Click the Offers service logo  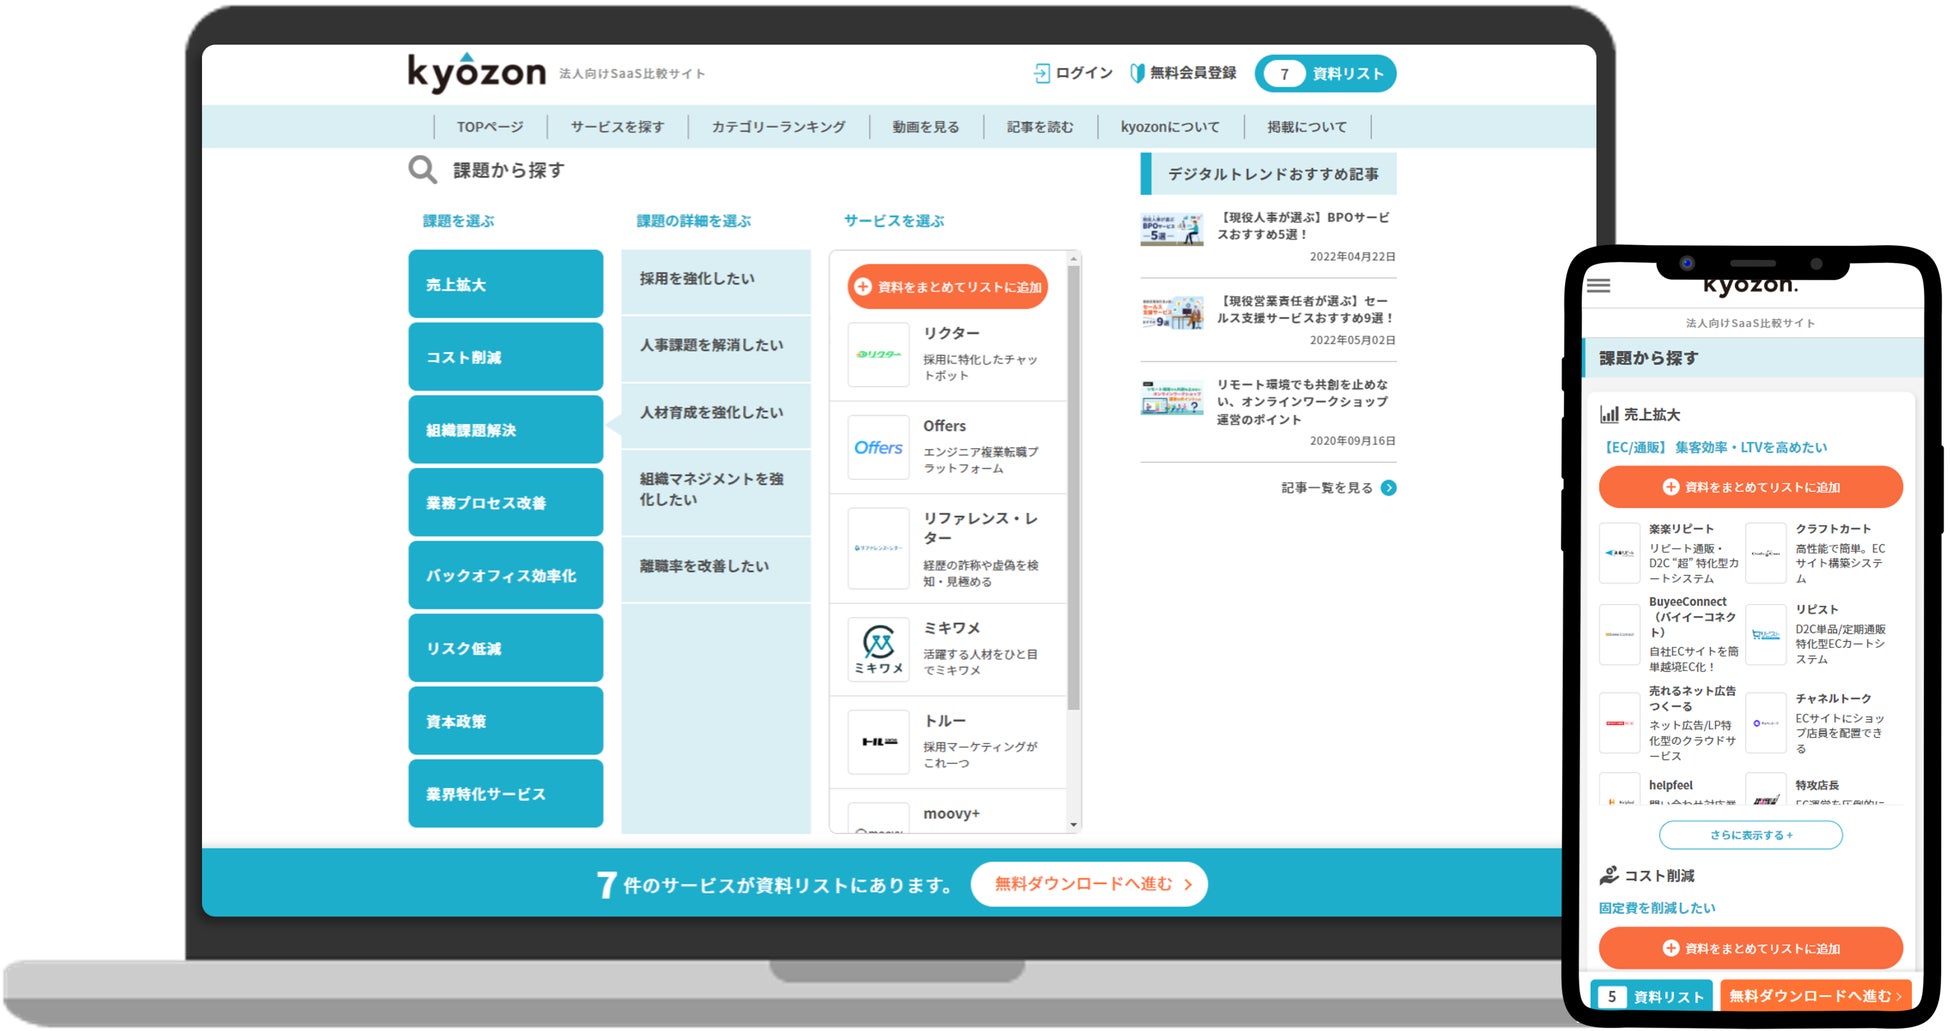[x=878, y=448]
